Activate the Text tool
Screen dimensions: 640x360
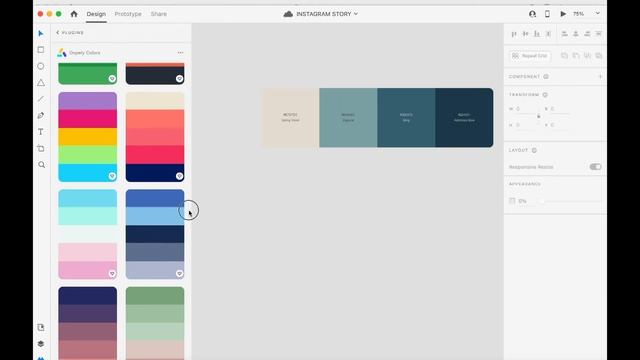(41, 132)
